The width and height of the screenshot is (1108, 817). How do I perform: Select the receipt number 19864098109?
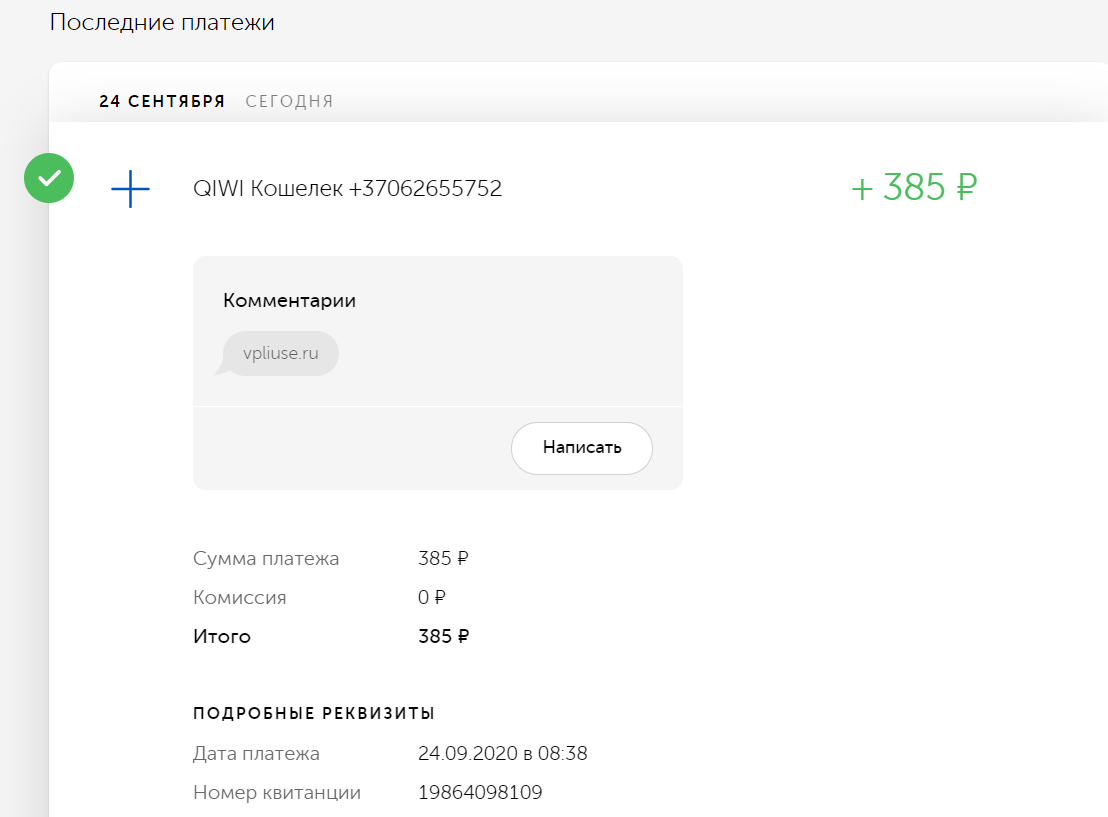pos(480,792)
